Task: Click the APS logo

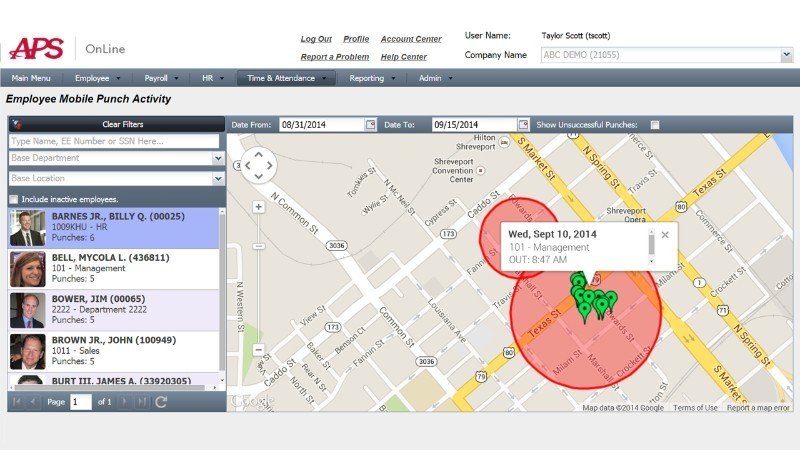Action: (37, 48)
